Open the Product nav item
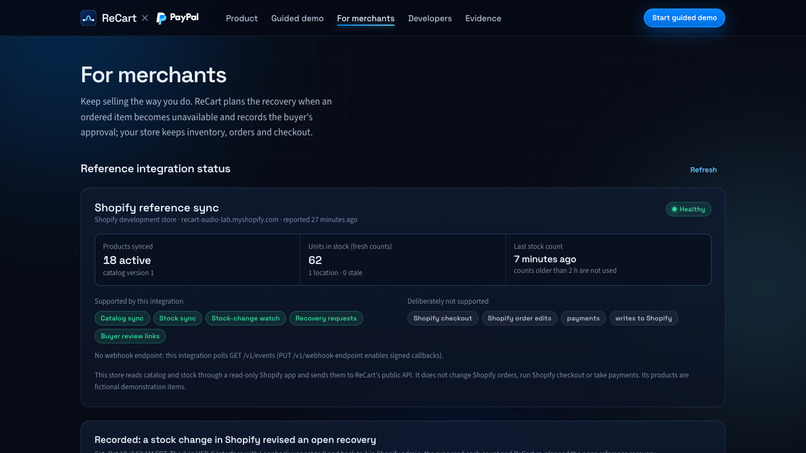Image resolution: width=806 pixels, height=453 pixels. click(x=242, y=19)
